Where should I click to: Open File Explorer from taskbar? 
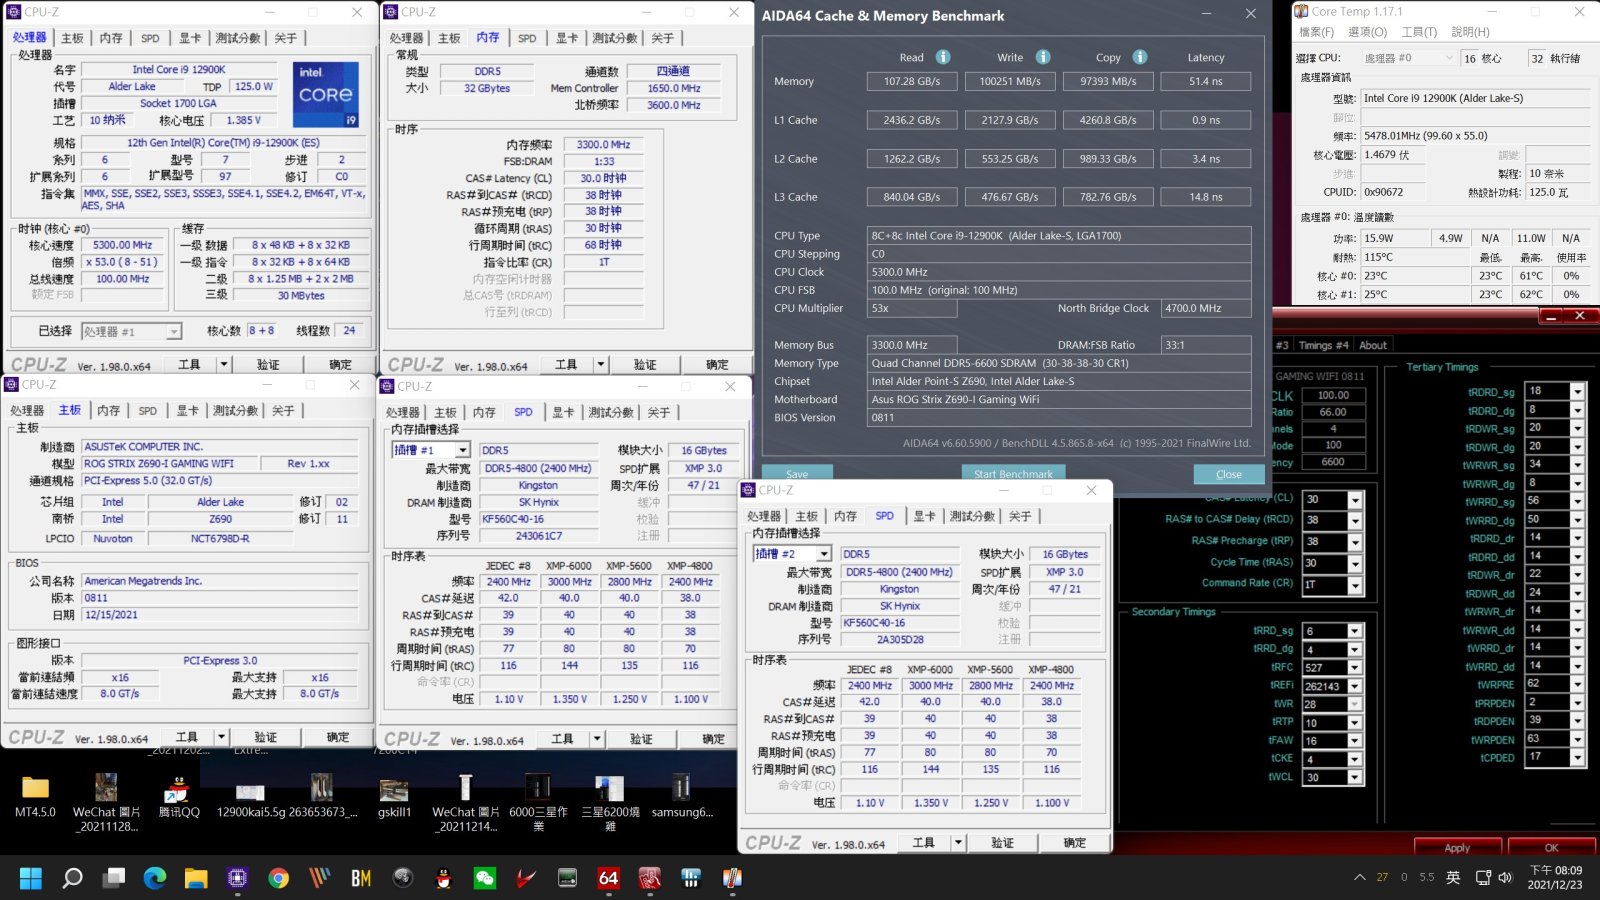pyautogui.click(x=196, y=878)
